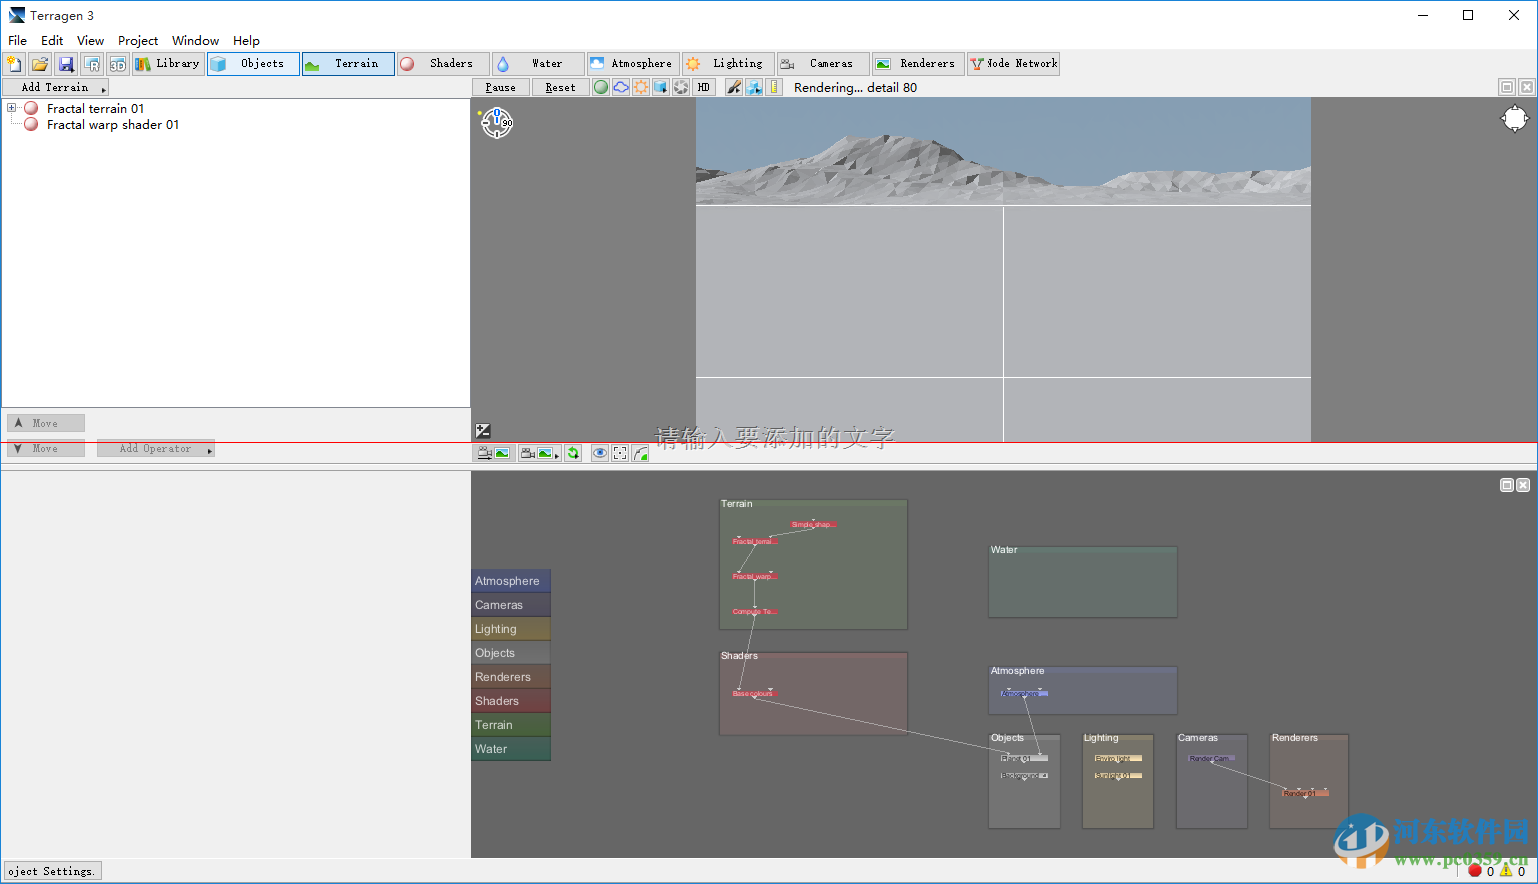Open the Add Operator dropdown
Viewport: 1538px width, 884px height.
coord(156,449)
